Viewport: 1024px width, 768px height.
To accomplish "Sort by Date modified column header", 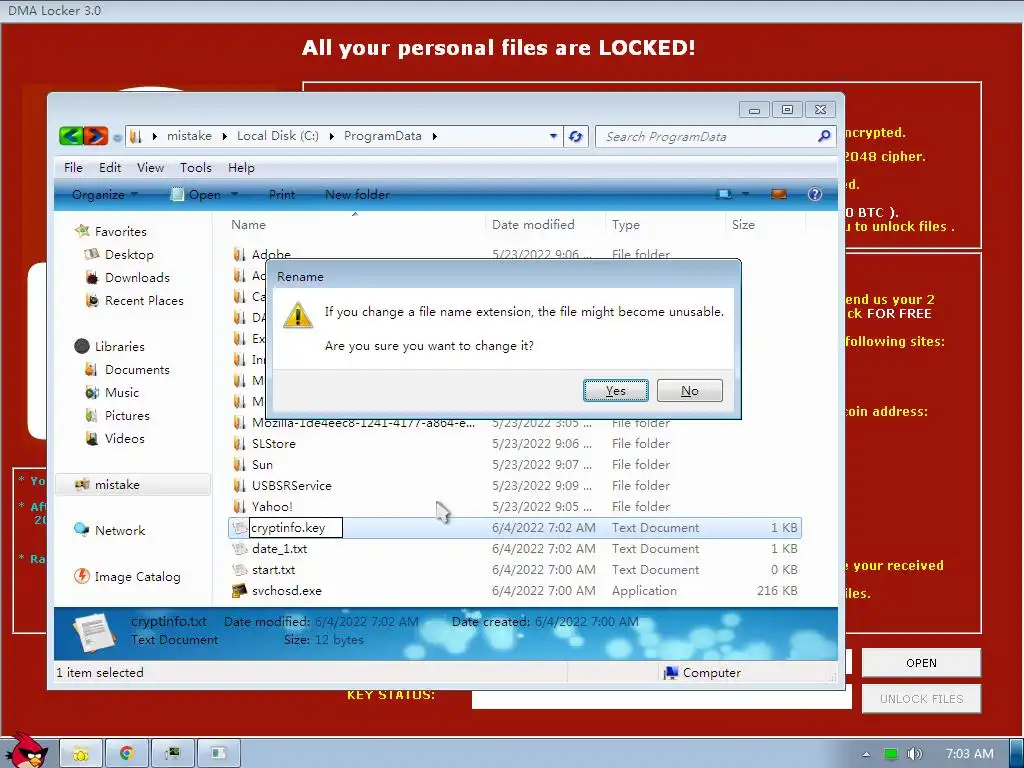I will coord(533,225).
